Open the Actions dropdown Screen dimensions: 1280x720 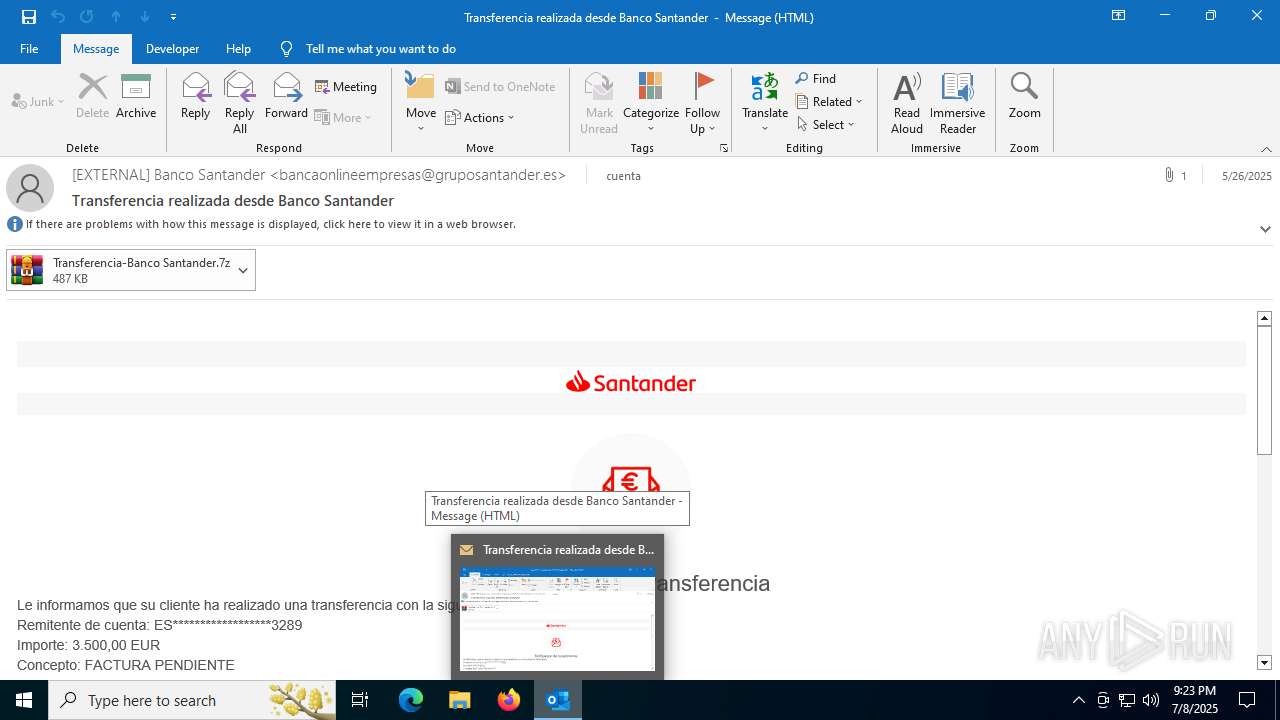point(479,117)
